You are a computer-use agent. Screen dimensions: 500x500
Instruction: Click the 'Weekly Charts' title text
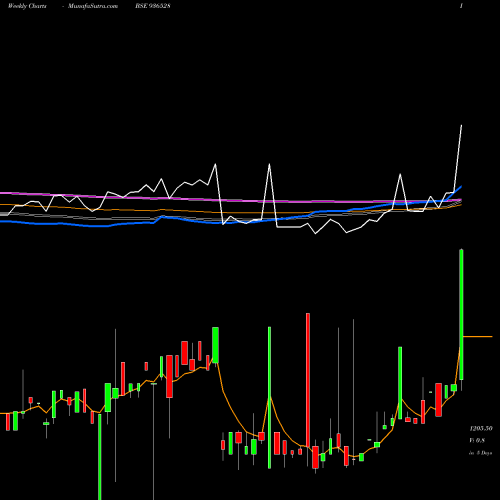[27, 6]
